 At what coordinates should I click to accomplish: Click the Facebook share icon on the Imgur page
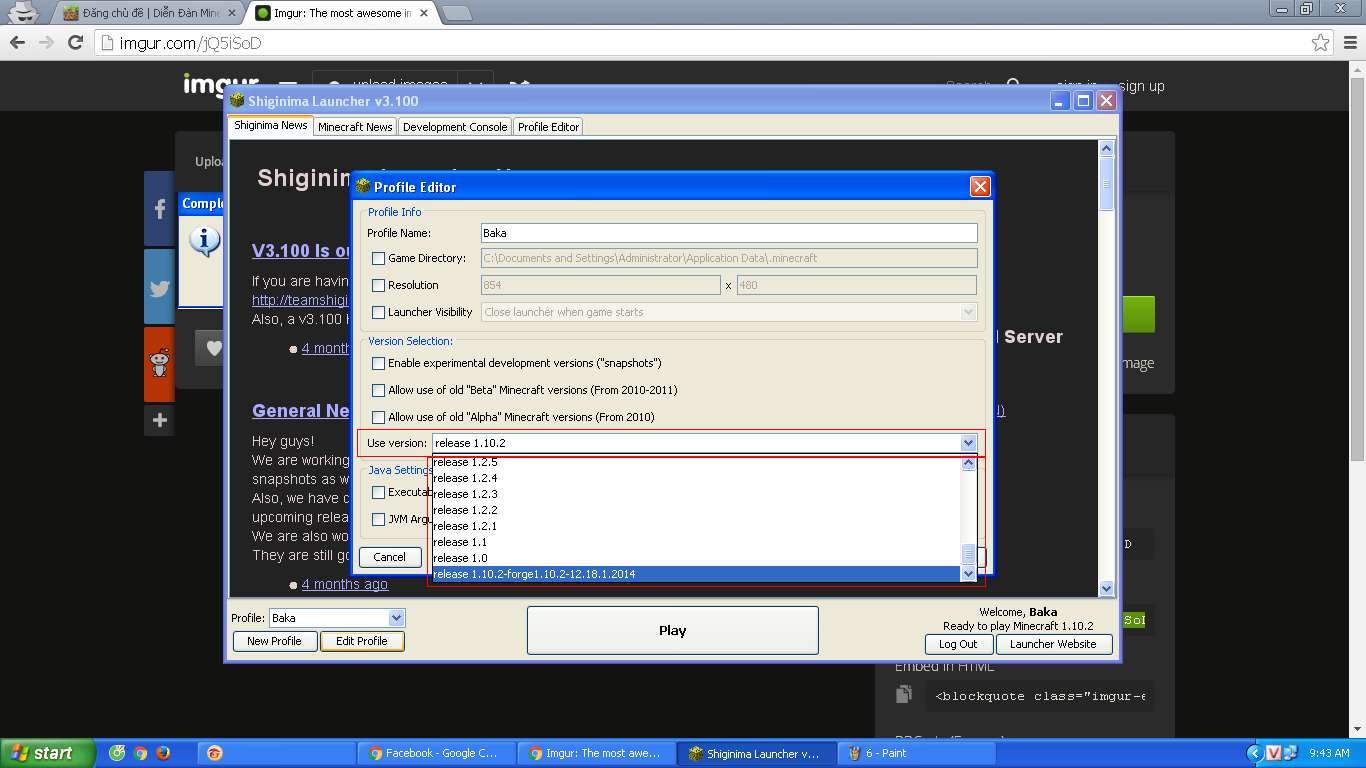tap(159, 209)
